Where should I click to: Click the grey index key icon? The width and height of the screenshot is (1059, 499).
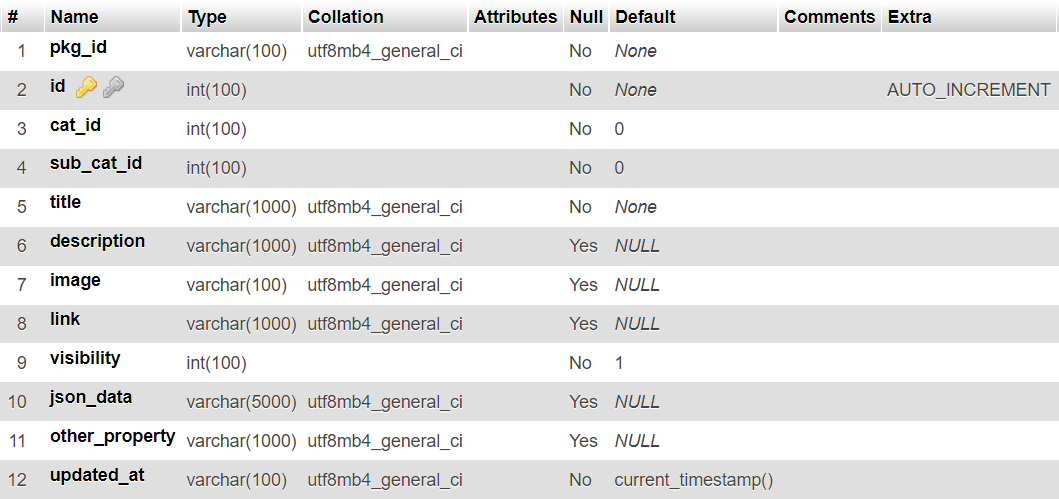click(x=113, y=87)
